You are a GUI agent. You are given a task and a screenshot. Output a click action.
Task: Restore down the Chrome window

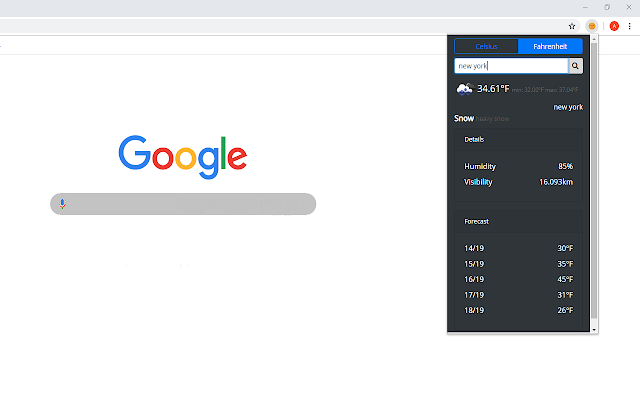click(607, 7)
